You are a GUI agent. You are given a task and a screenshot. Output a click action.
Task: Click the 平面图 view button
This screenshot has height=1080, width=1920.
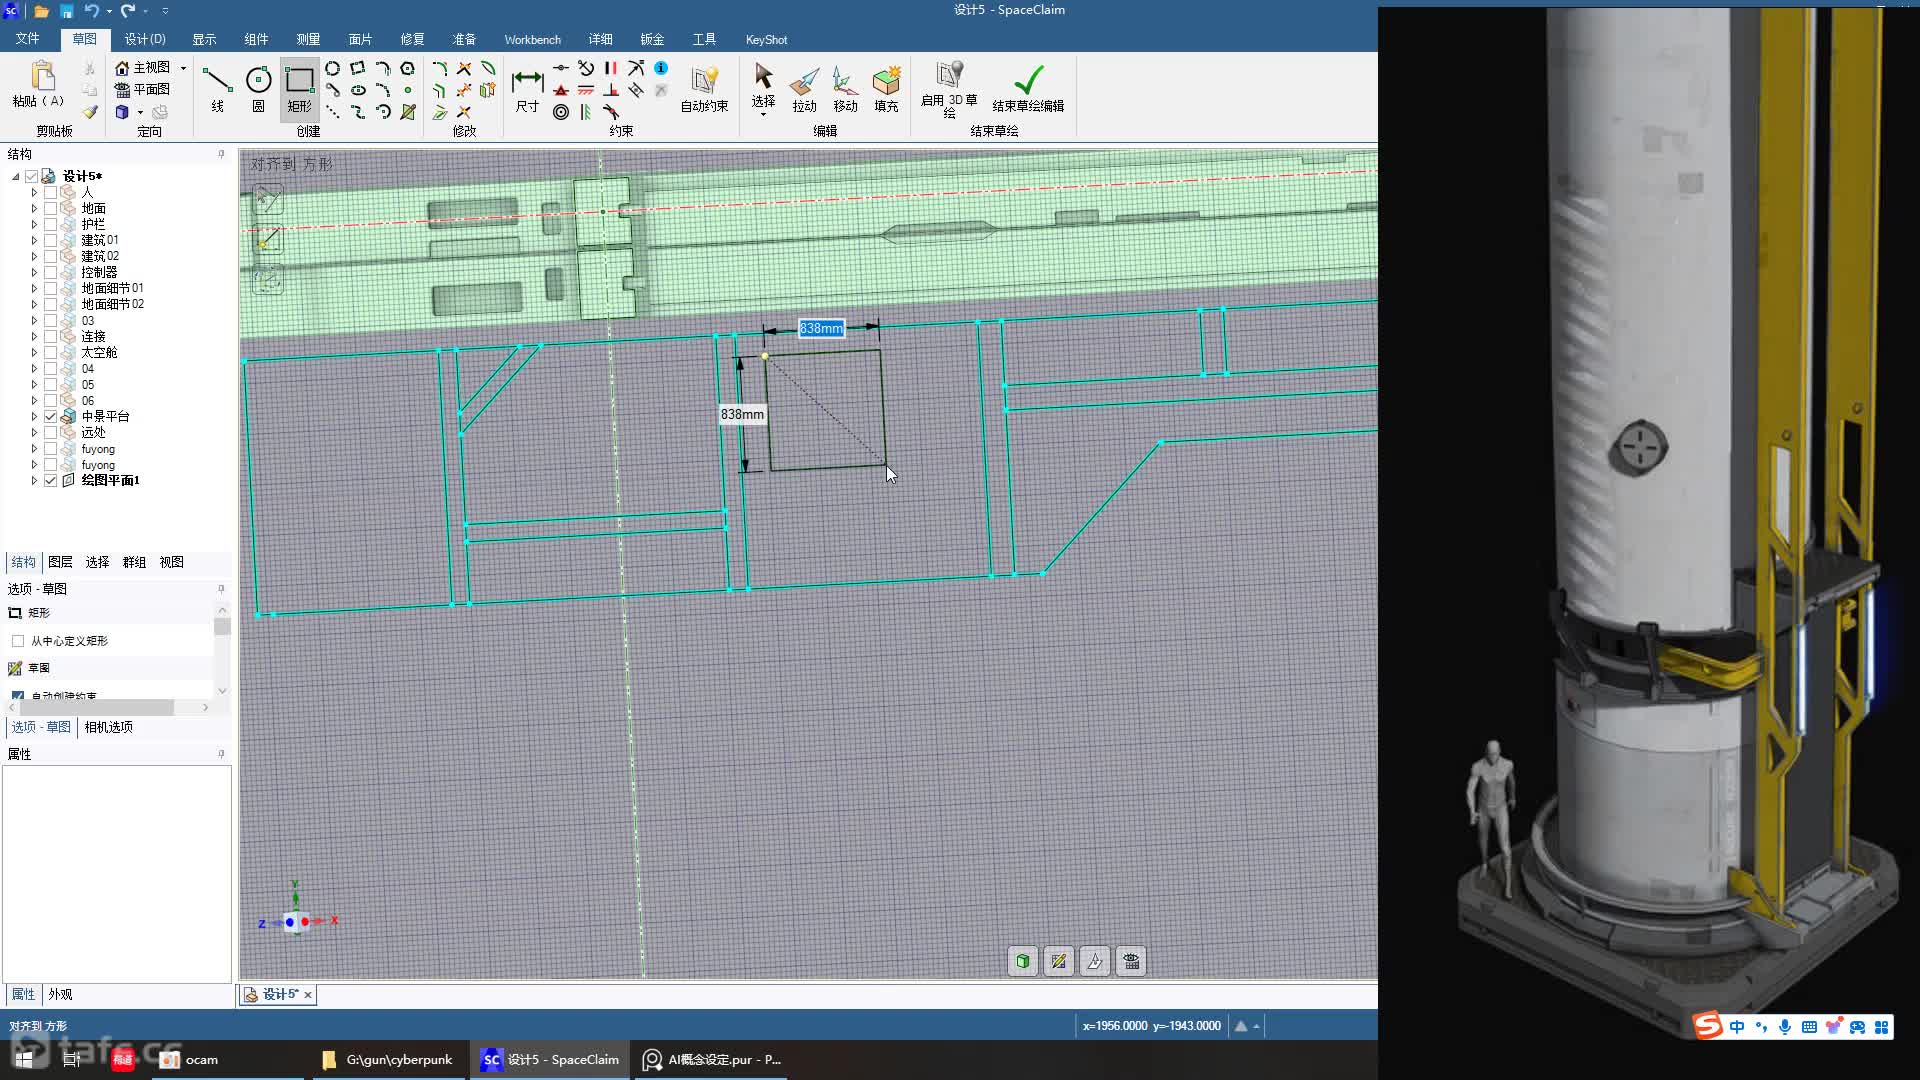tap(142, 89)
